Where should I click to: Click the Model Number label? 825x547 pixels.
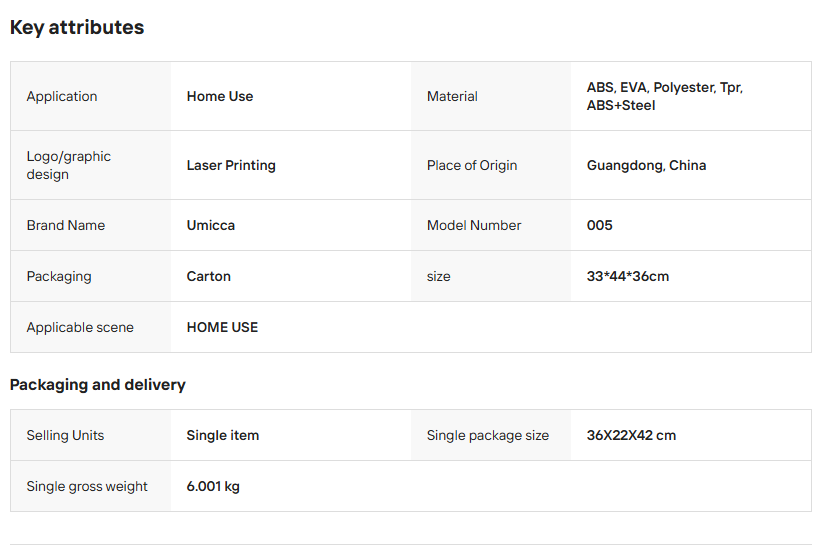pyautogui.click(x=474, y=226)
